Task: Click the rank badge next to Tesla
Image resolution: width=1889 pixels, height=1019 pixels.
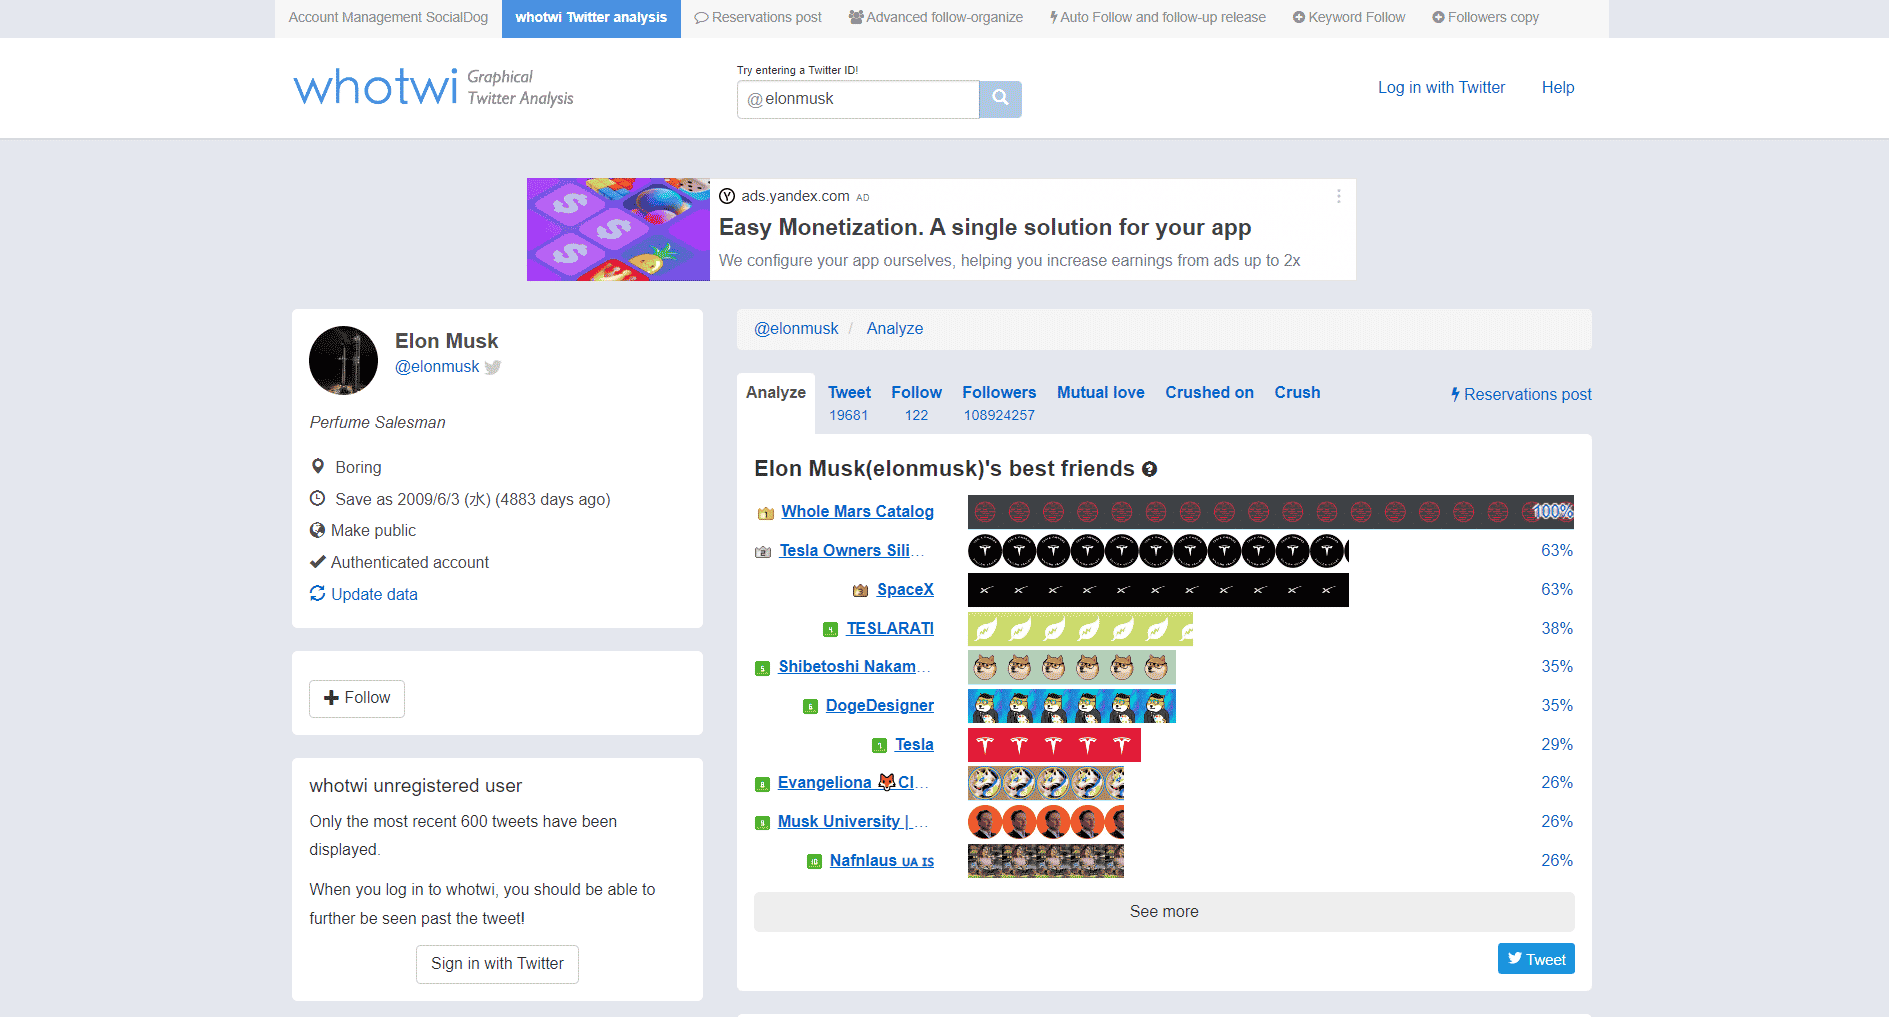Action: click(879, 745)
